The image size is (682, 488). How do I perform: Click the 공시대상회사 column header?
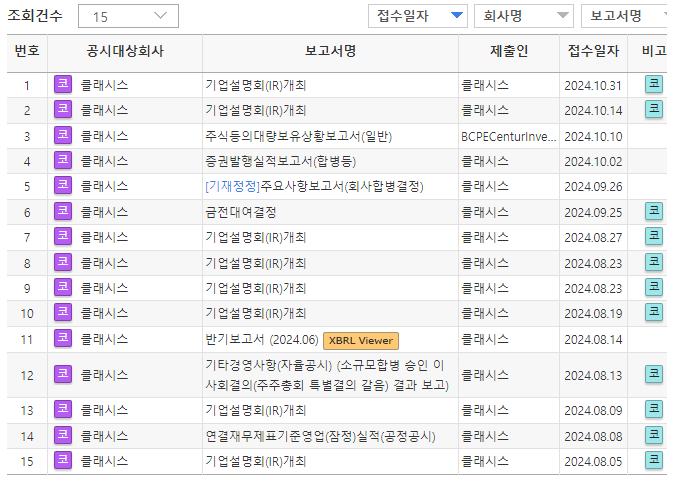click(125, 51)
